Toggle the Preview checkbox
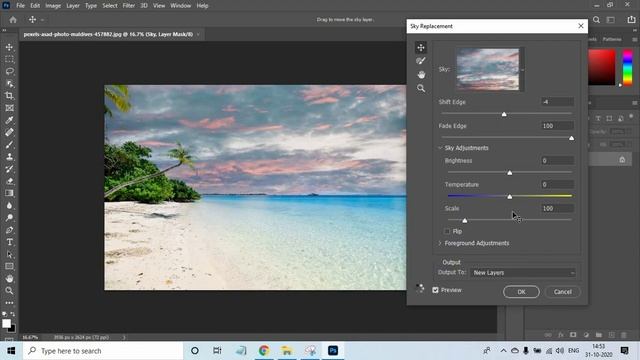This screenshot has height=360, width=640. point(436,290)
